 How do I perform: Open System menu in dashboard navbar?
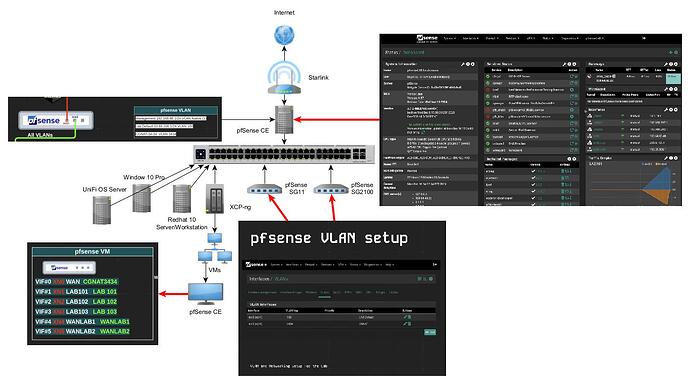449,38
